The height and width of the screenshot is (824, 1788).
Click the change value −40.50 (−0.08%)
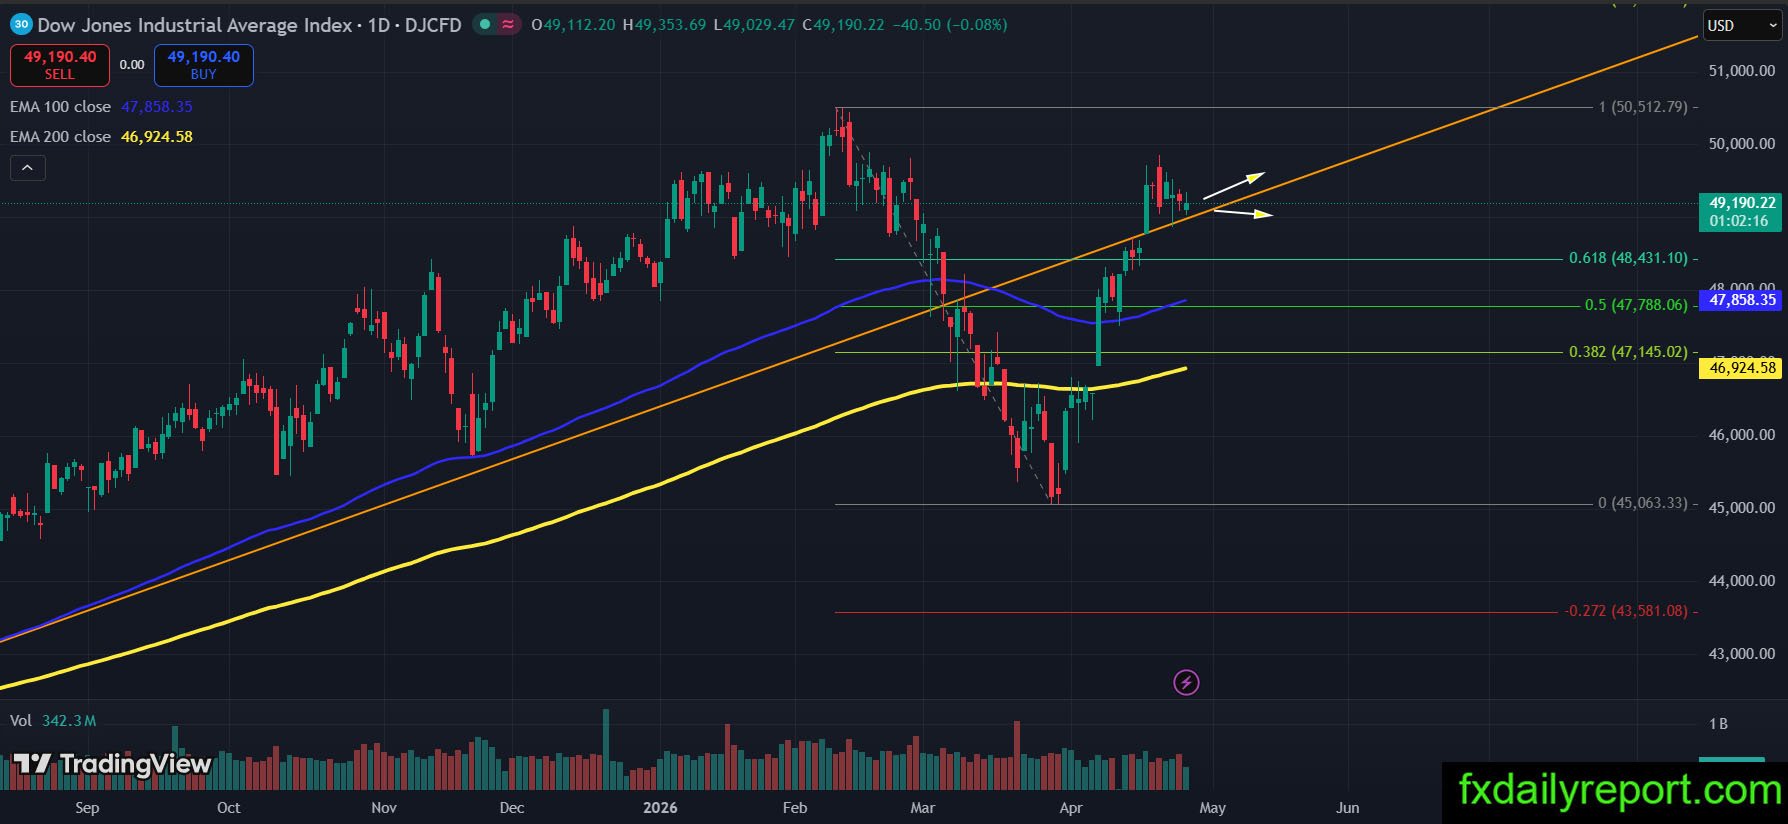tap(950, 25)
